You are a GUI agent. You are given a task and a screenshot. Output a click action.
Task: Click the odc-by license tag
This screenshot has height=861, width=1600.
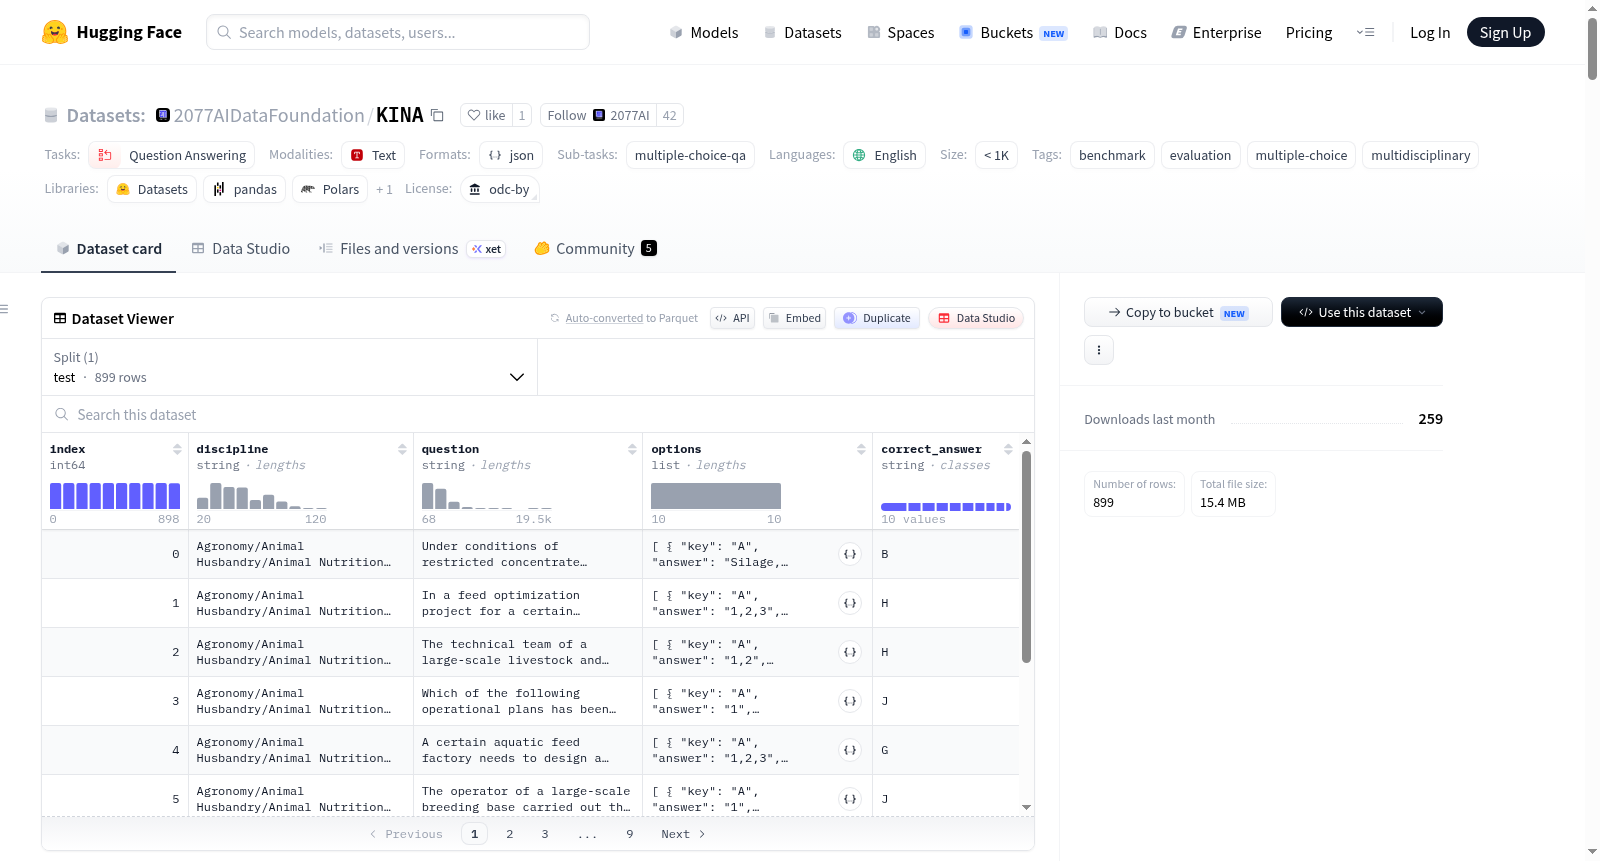point(500,189)
